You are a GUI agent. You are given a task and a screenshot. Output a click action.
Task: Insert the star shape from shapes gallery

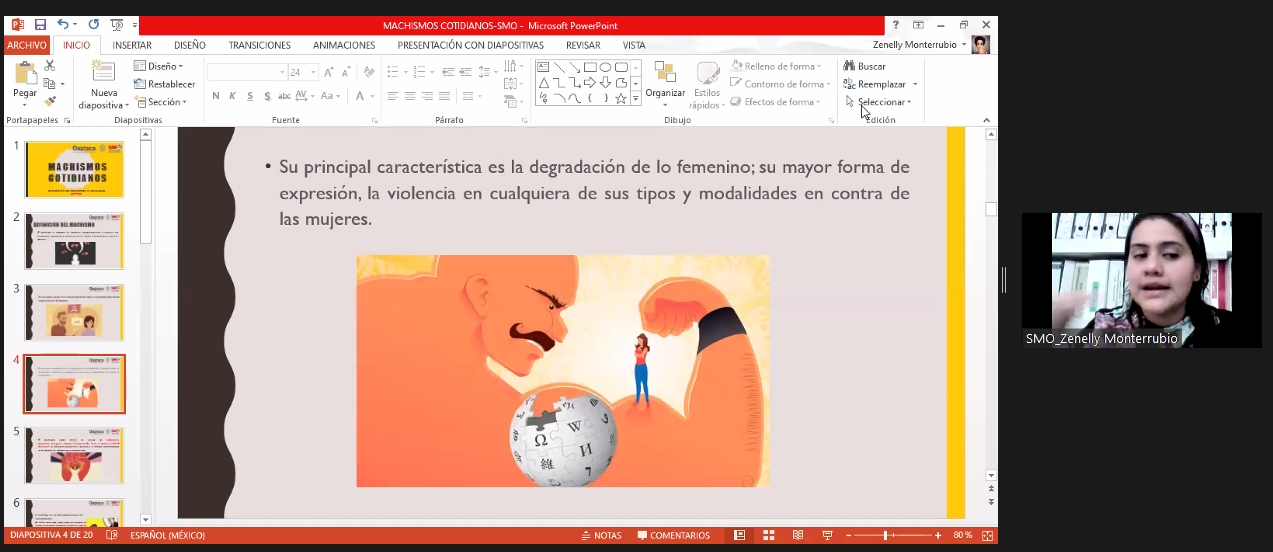click(620, 98)
